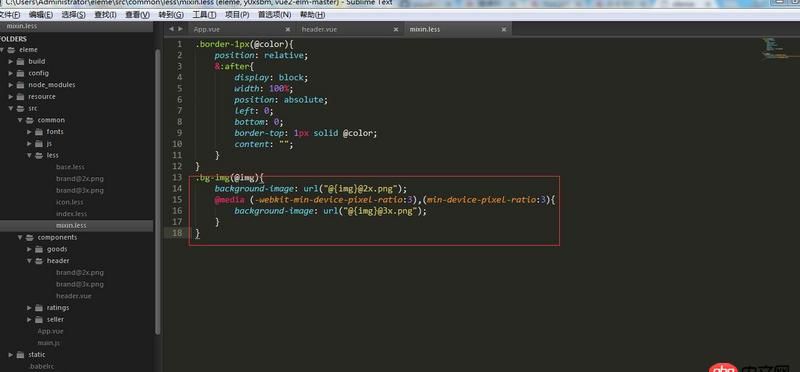Open brand@2x.png under less folder

tap(80, 179)
